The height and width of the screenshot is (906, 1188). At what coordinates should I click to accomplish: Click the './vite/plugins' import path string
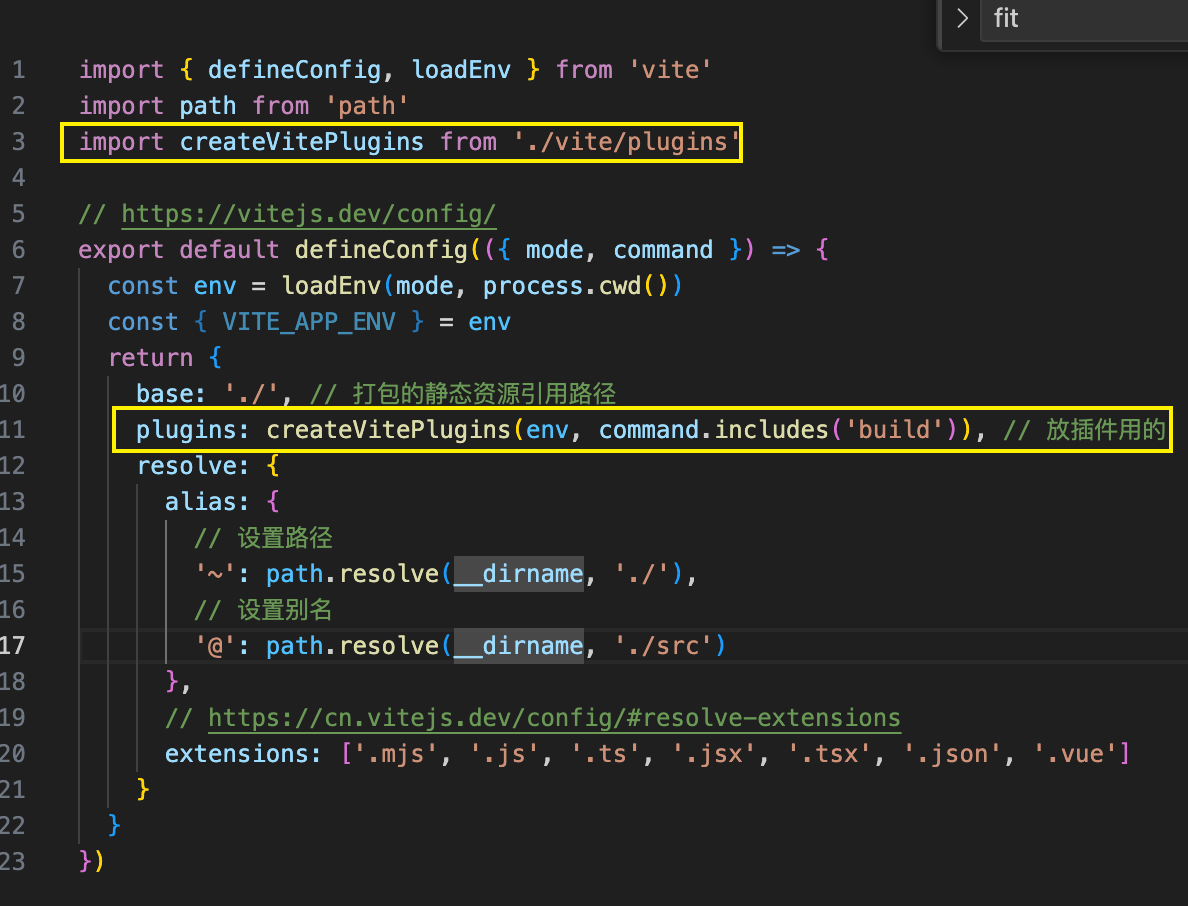pos(627,142)
